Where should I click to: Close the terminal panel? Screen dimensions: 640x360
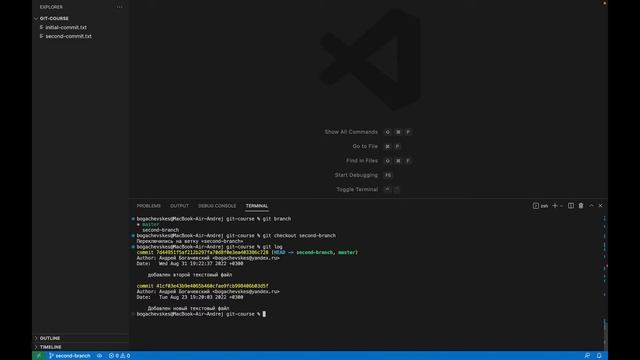coord(600,206)
